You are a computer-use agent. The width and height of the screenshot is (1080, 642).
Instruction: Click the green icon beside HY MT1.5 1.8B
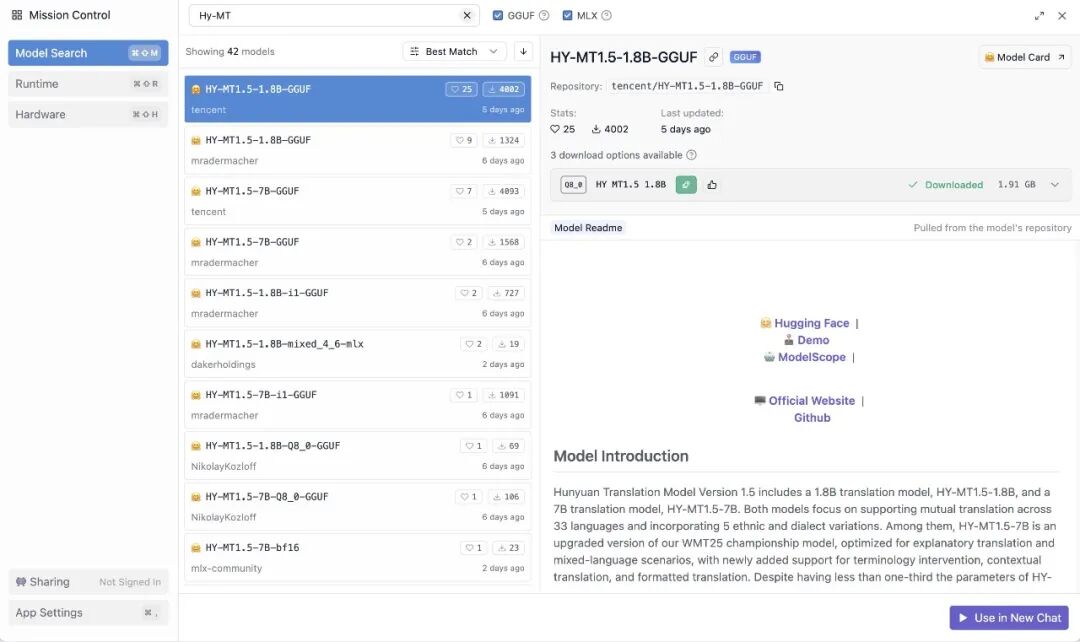tap(686, 185)
